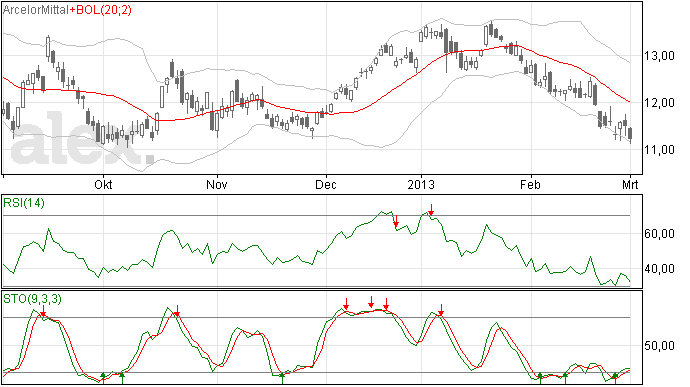Select the Nov month label

click(x=217, y=184)
